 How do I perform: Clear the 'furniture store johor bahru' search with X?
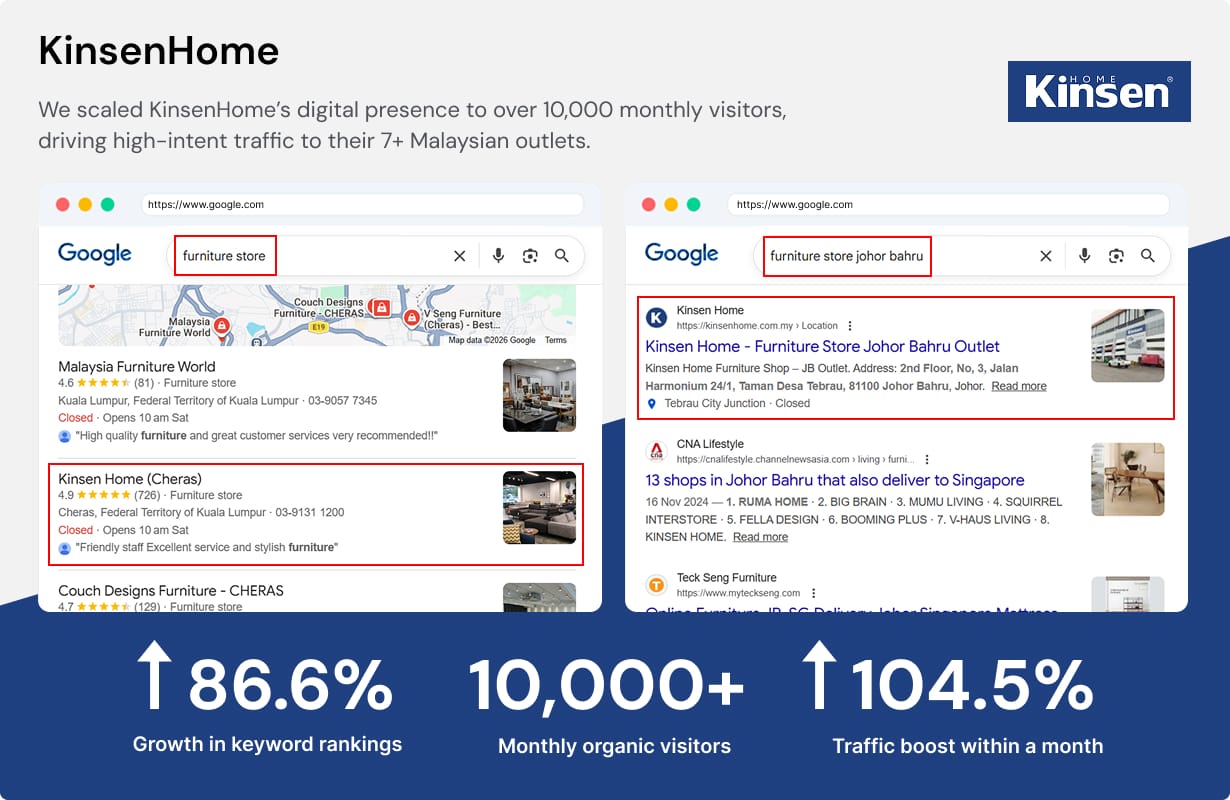pyautogui.click(x=1046, y=256)
